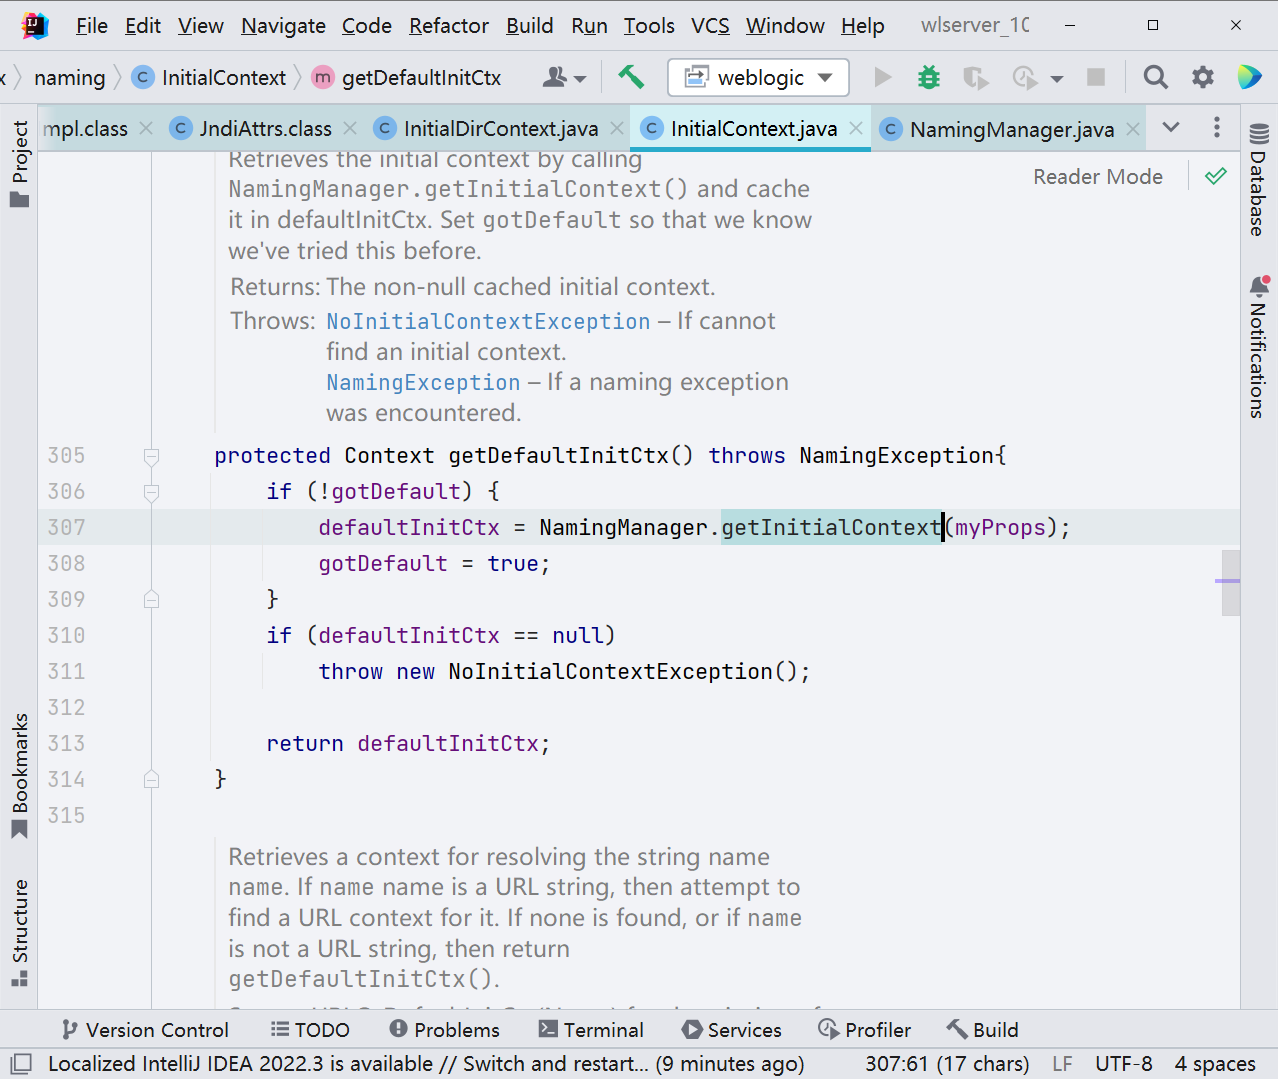Screen dimensions: 1278x1079
Task: Click fold end marker at line 314
Action: pos(151,779)
